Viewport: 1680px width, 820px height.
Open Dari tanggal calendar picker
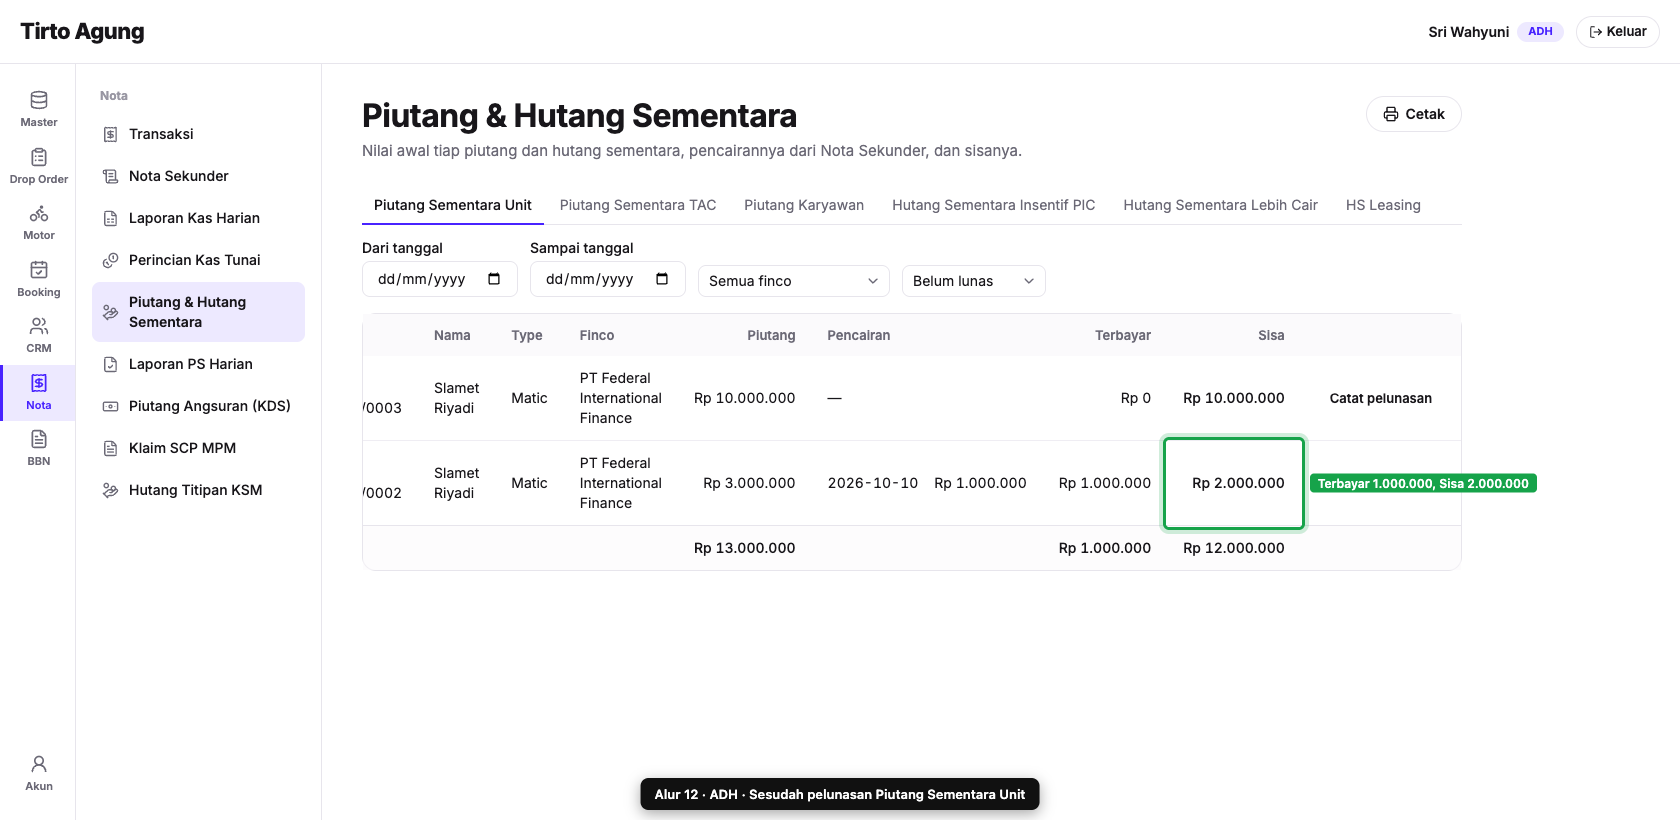click(494, 279)
